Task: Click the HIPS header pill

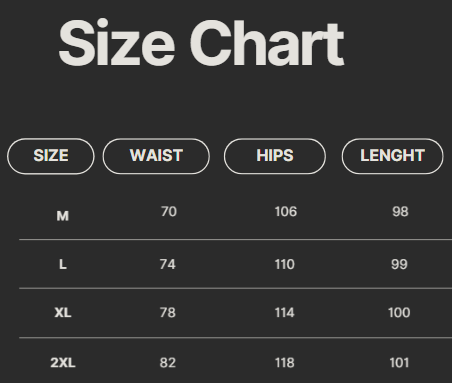Action: click(x=275, y=156)
